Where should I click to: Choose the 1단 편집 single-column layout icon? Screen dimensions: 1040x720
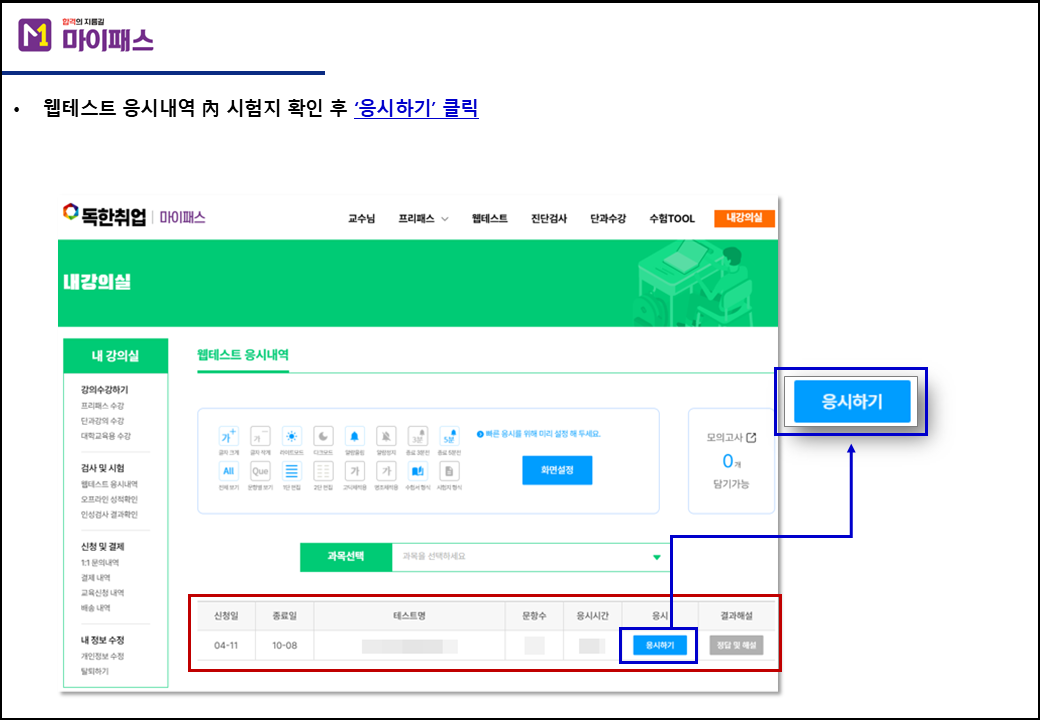coord(291,471)
